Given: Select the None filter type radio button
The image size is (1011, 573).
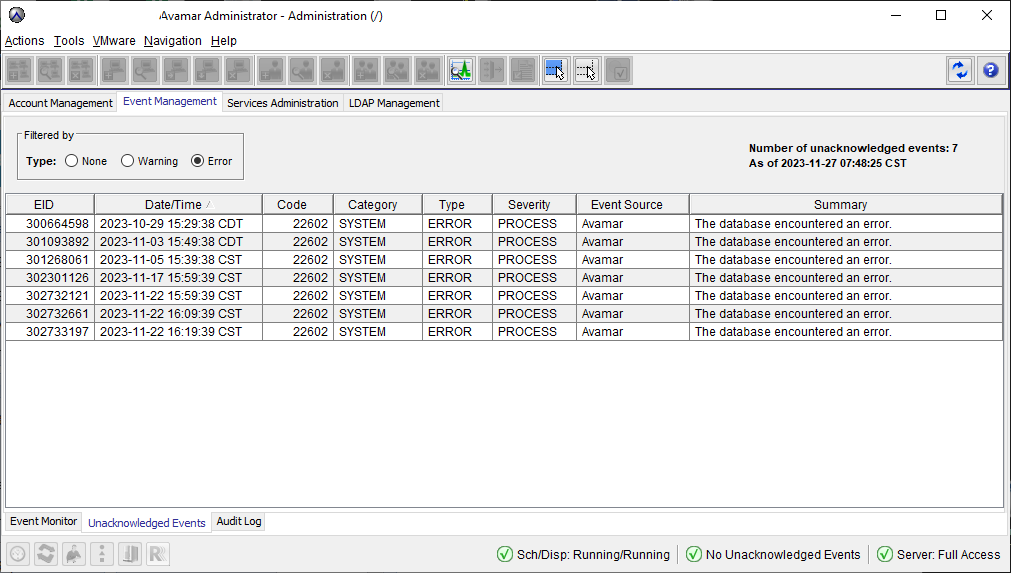Looking at the screenshot, I should click(71, 161).
